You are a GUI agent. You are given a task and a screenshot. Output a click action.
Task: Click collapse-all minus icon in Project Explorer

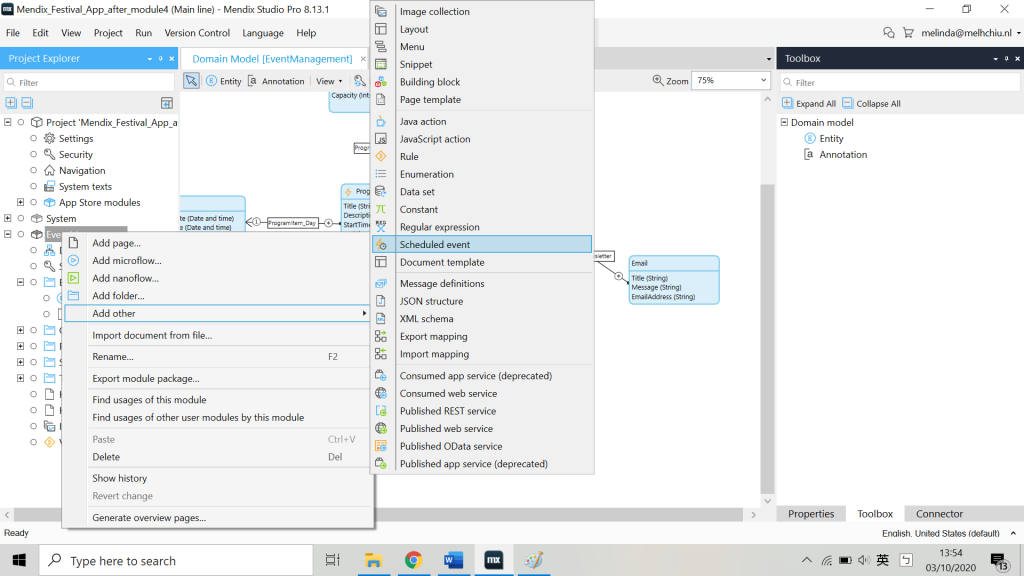[x=27, y=103]
